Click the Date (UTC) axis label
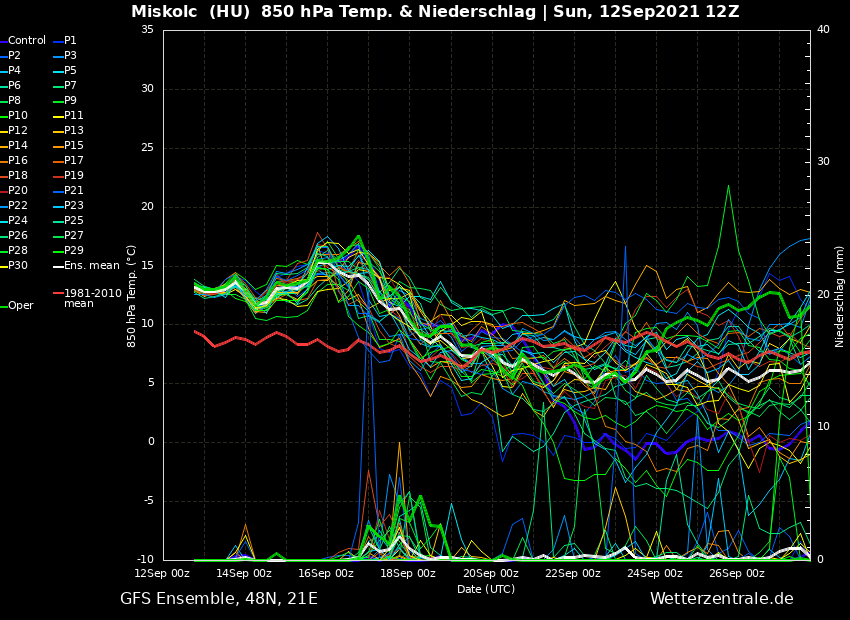Screen dimensions: 850x620 click(x=486, y=590)
